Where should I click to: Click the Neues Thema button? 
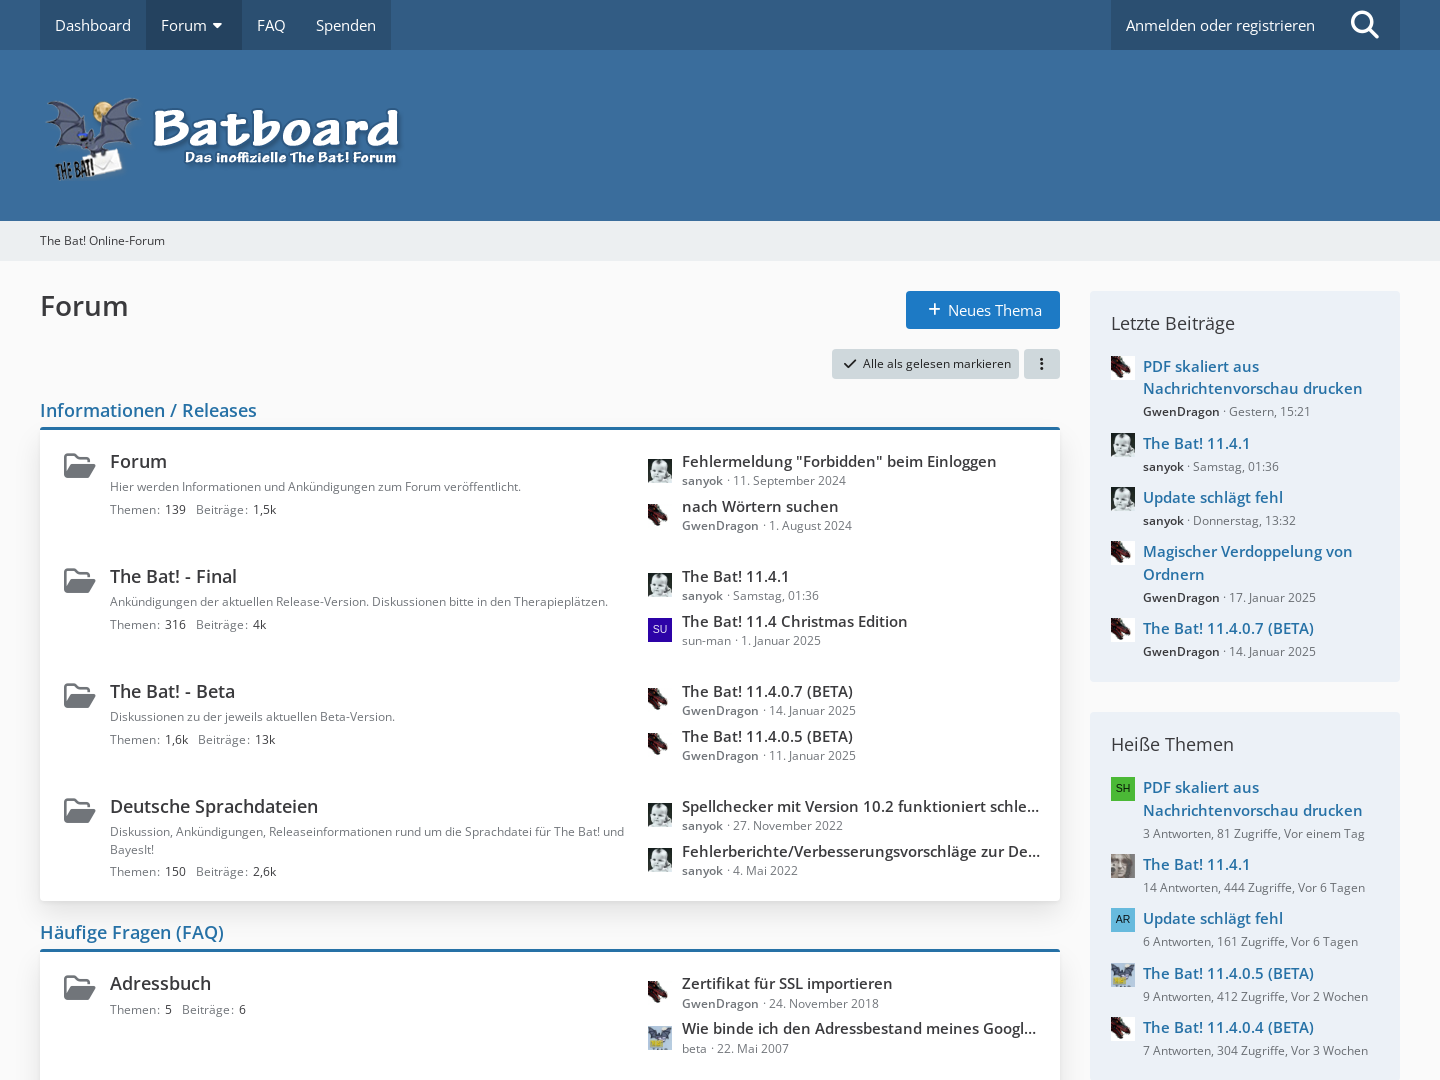point(983,310)
